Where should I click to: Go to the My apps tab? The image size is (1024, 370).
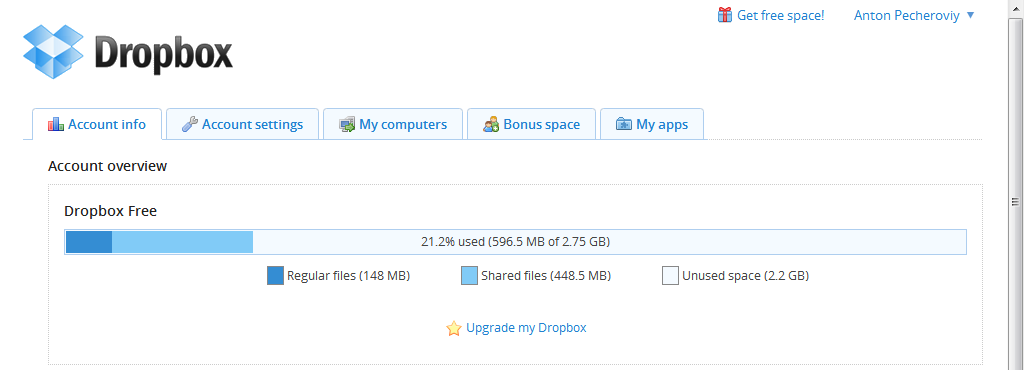click(652, 124)
